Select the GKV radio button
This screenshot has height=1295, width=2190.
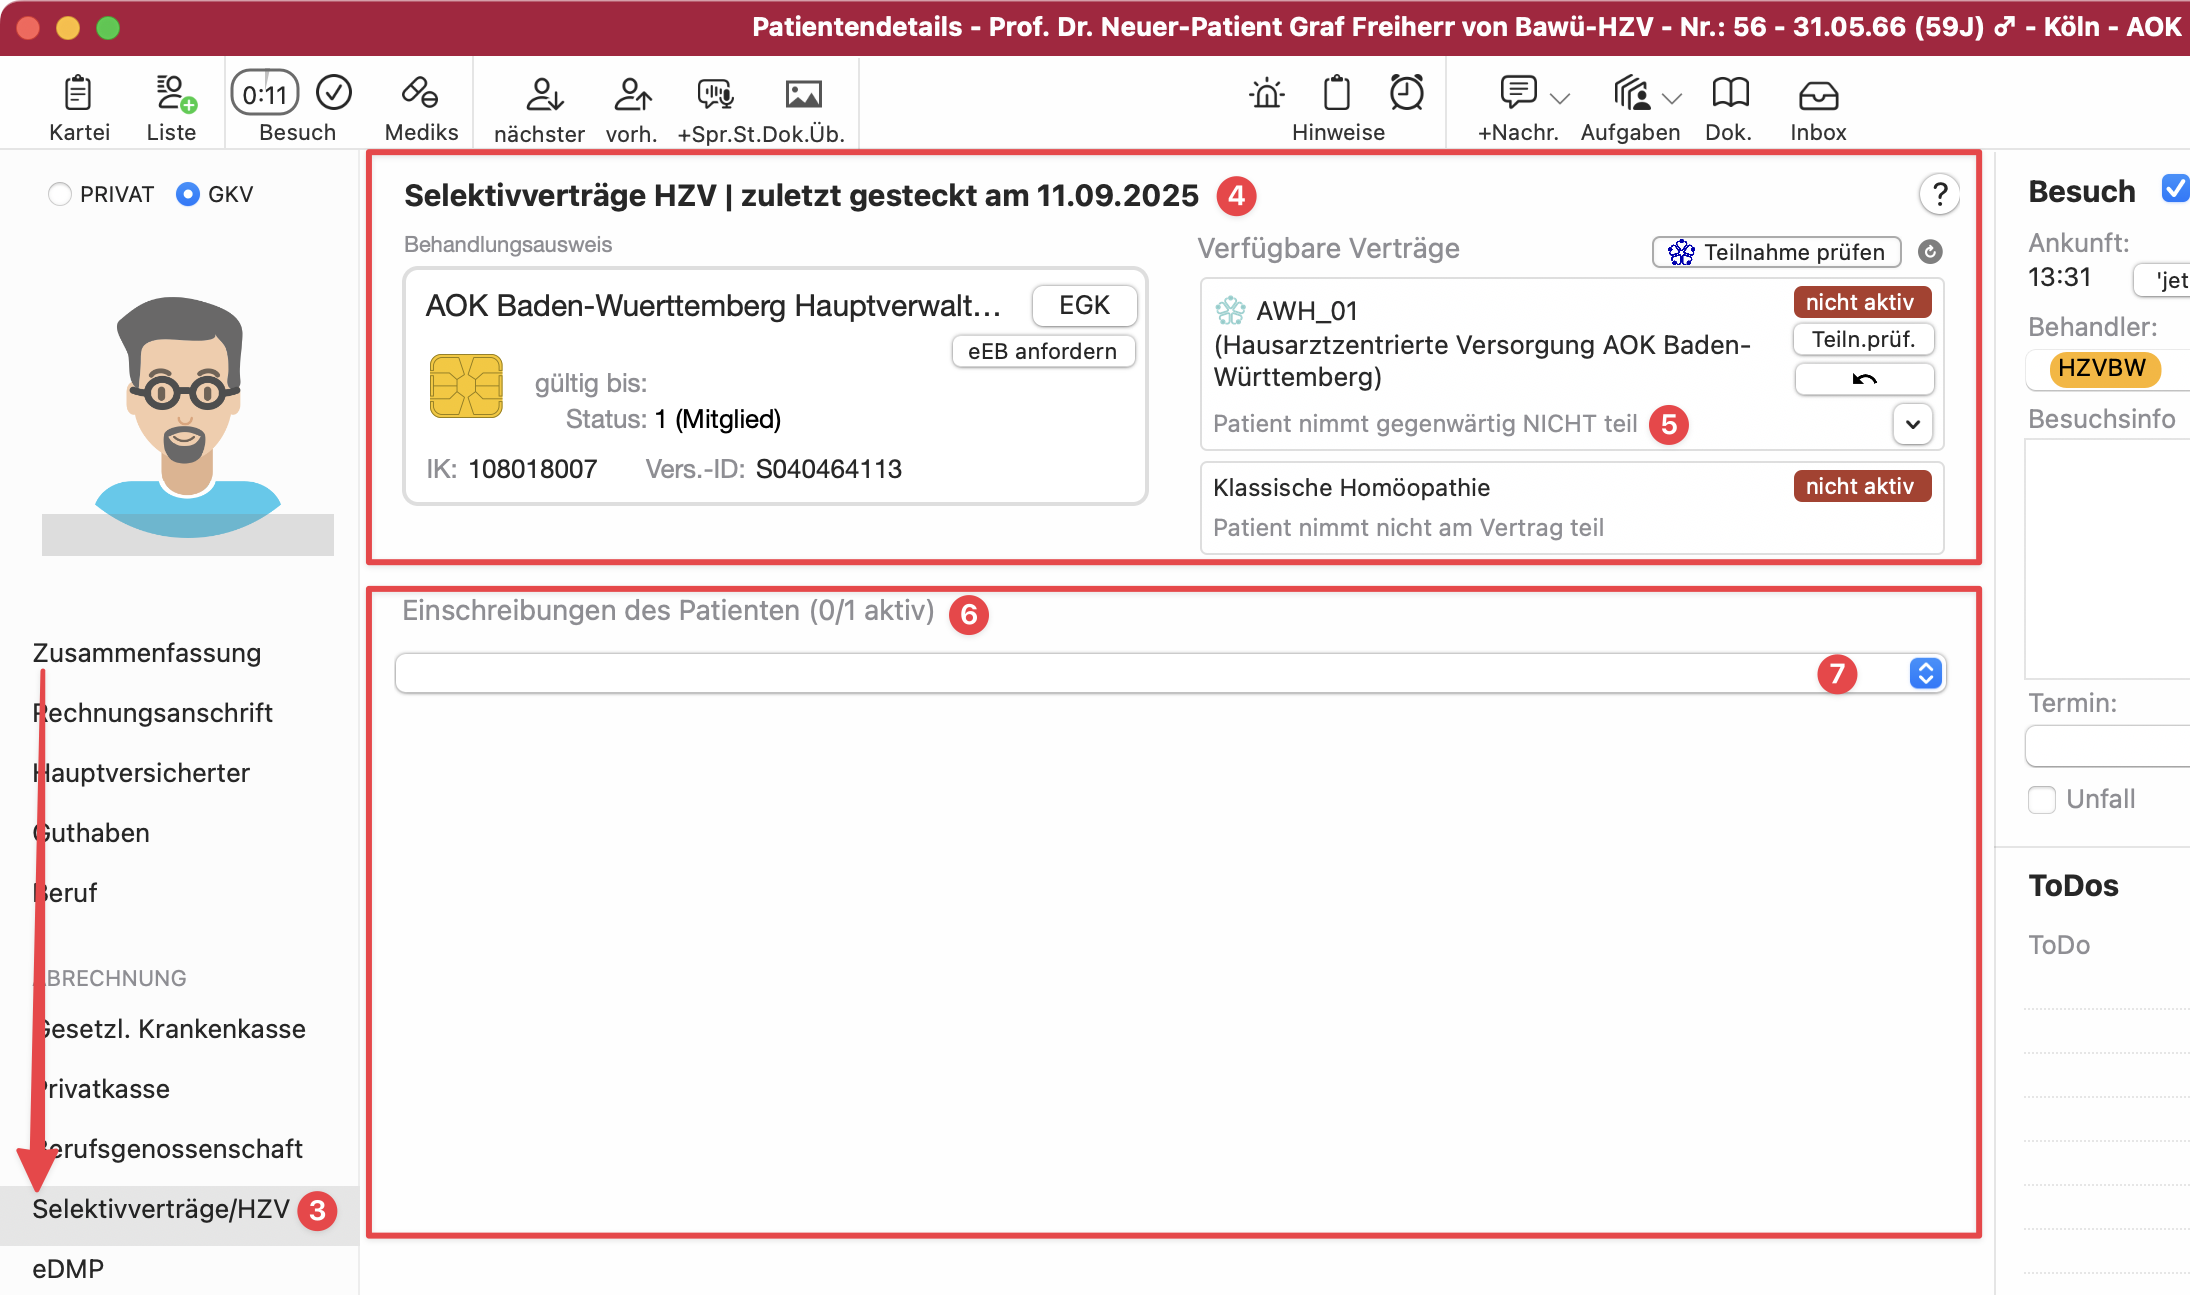188,194
